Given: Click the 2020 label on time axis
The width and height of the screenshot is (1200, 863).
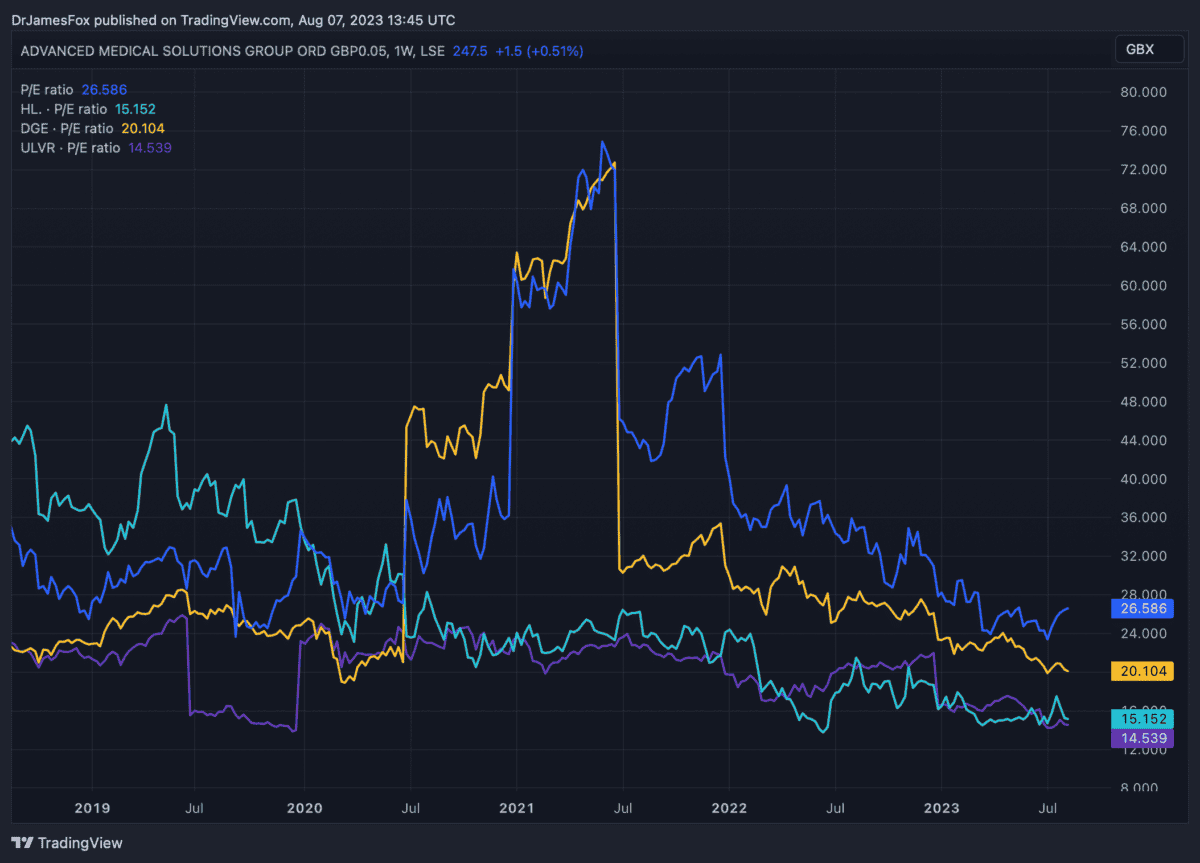Looking at the screenshot, I should pyautogui.click(x=304, y=808).
